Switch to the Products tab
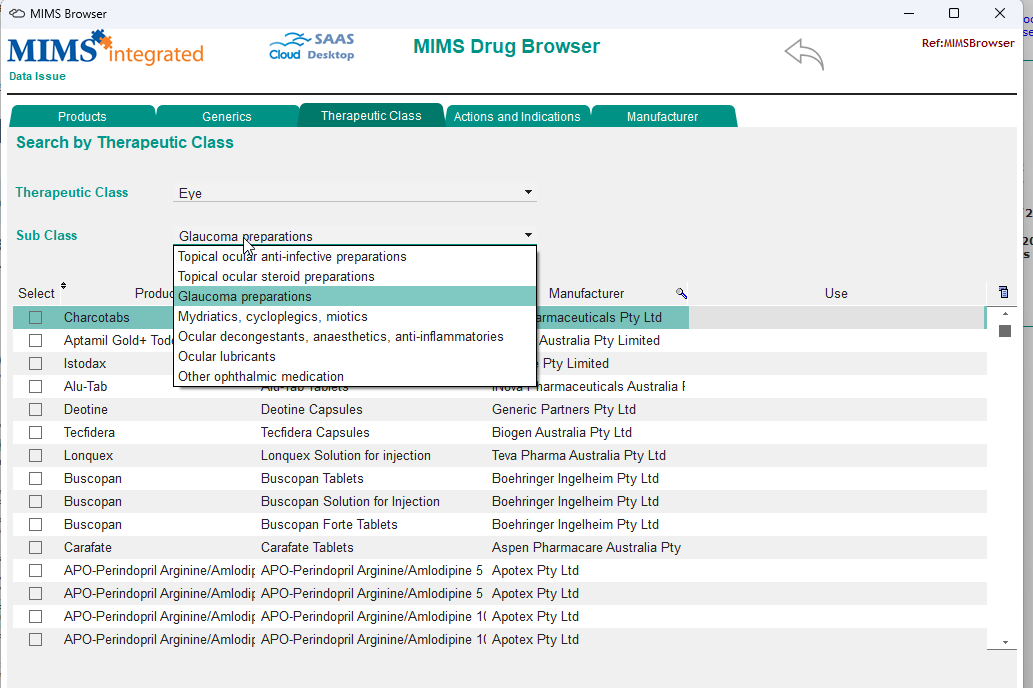 (x=82, y=116)
